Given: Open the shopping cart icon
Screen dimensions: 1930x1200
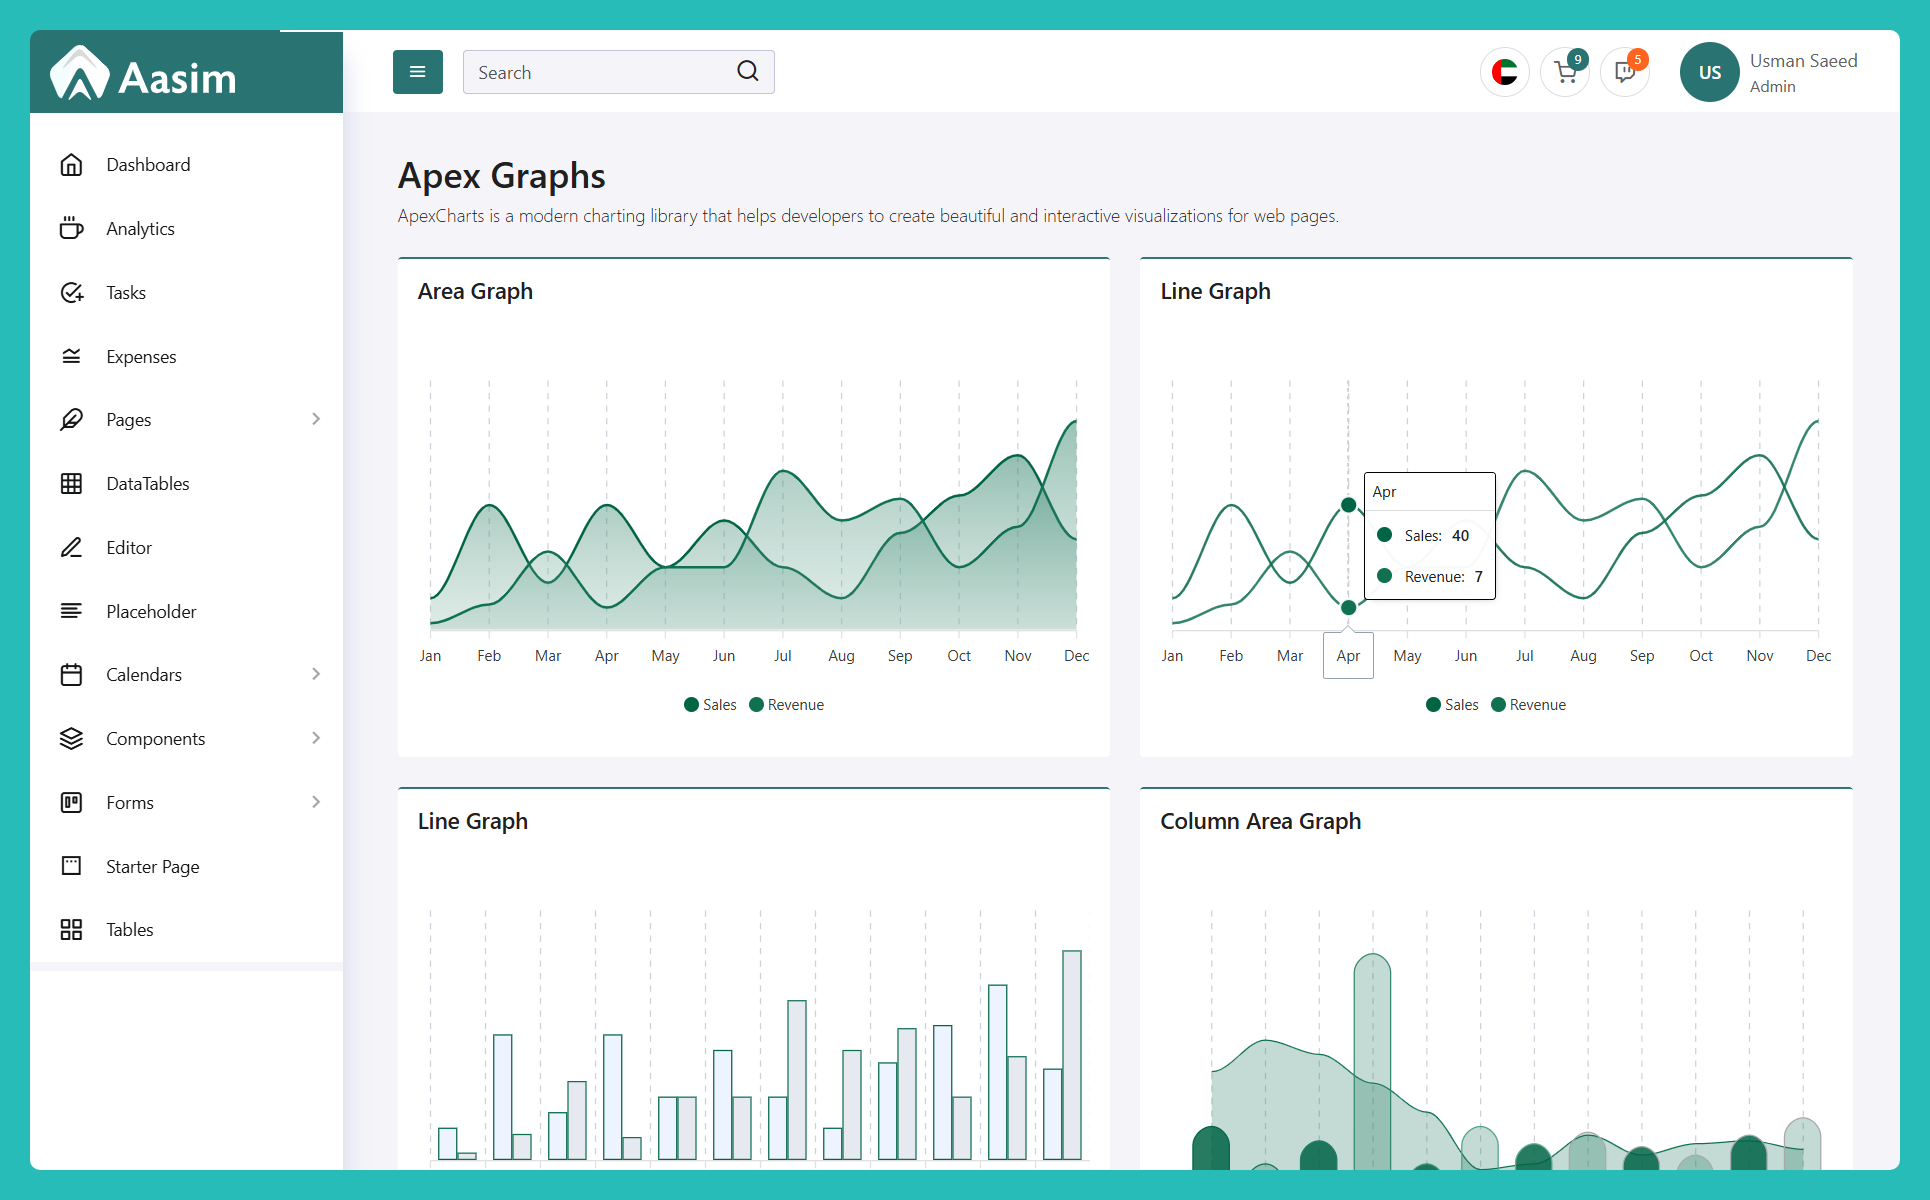Looking at the screenshot, I should point(1565,72).
